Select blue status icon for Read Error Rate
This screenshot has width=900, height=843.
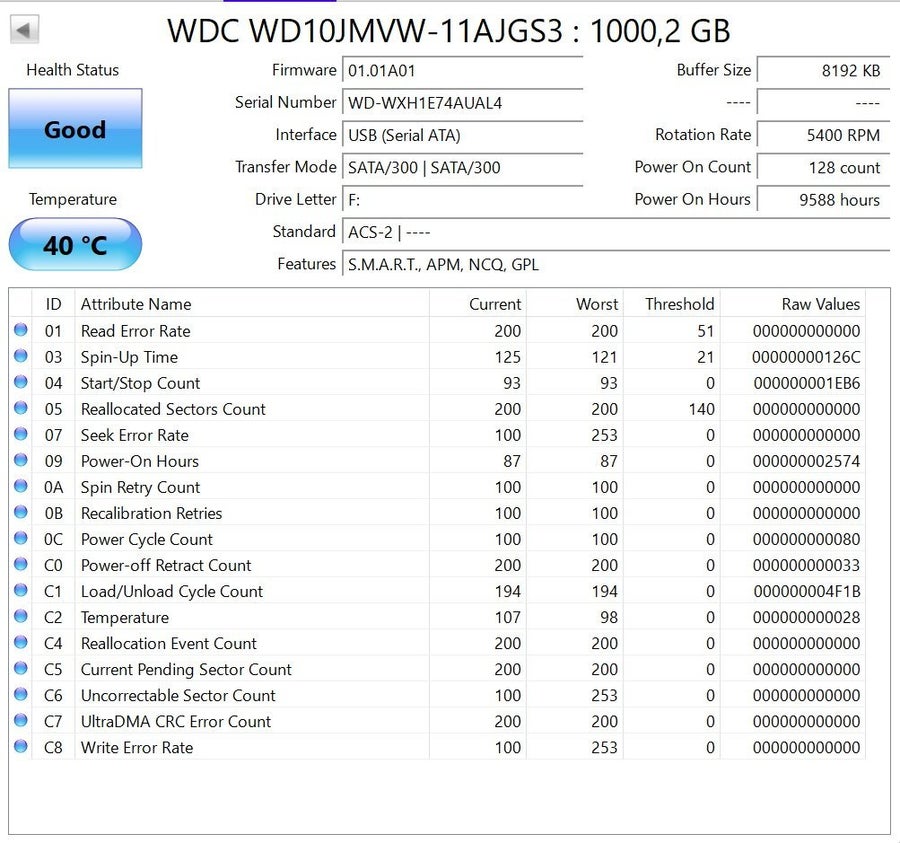(21, 330)
